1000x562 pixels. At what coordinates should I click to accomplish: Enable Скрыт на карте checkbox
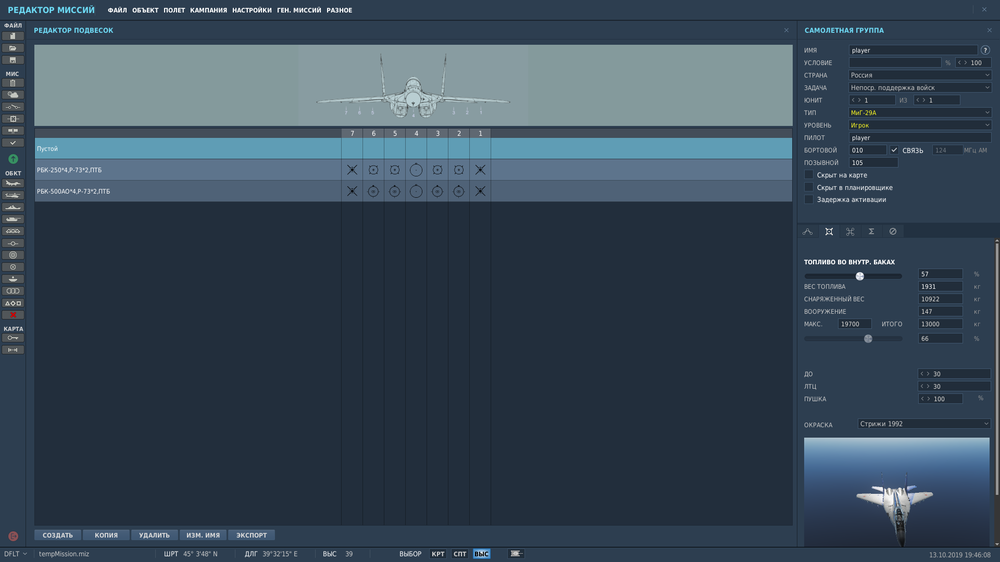click(809, 175)
